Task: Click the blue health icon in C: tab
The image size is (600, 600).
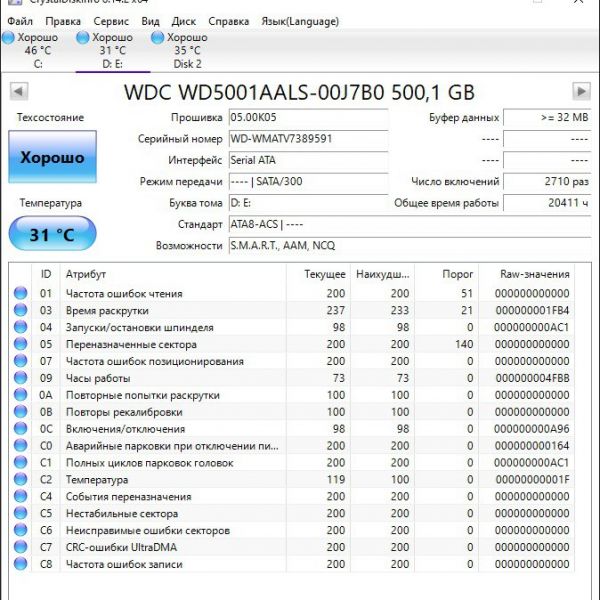Action: tap(8, 38)
